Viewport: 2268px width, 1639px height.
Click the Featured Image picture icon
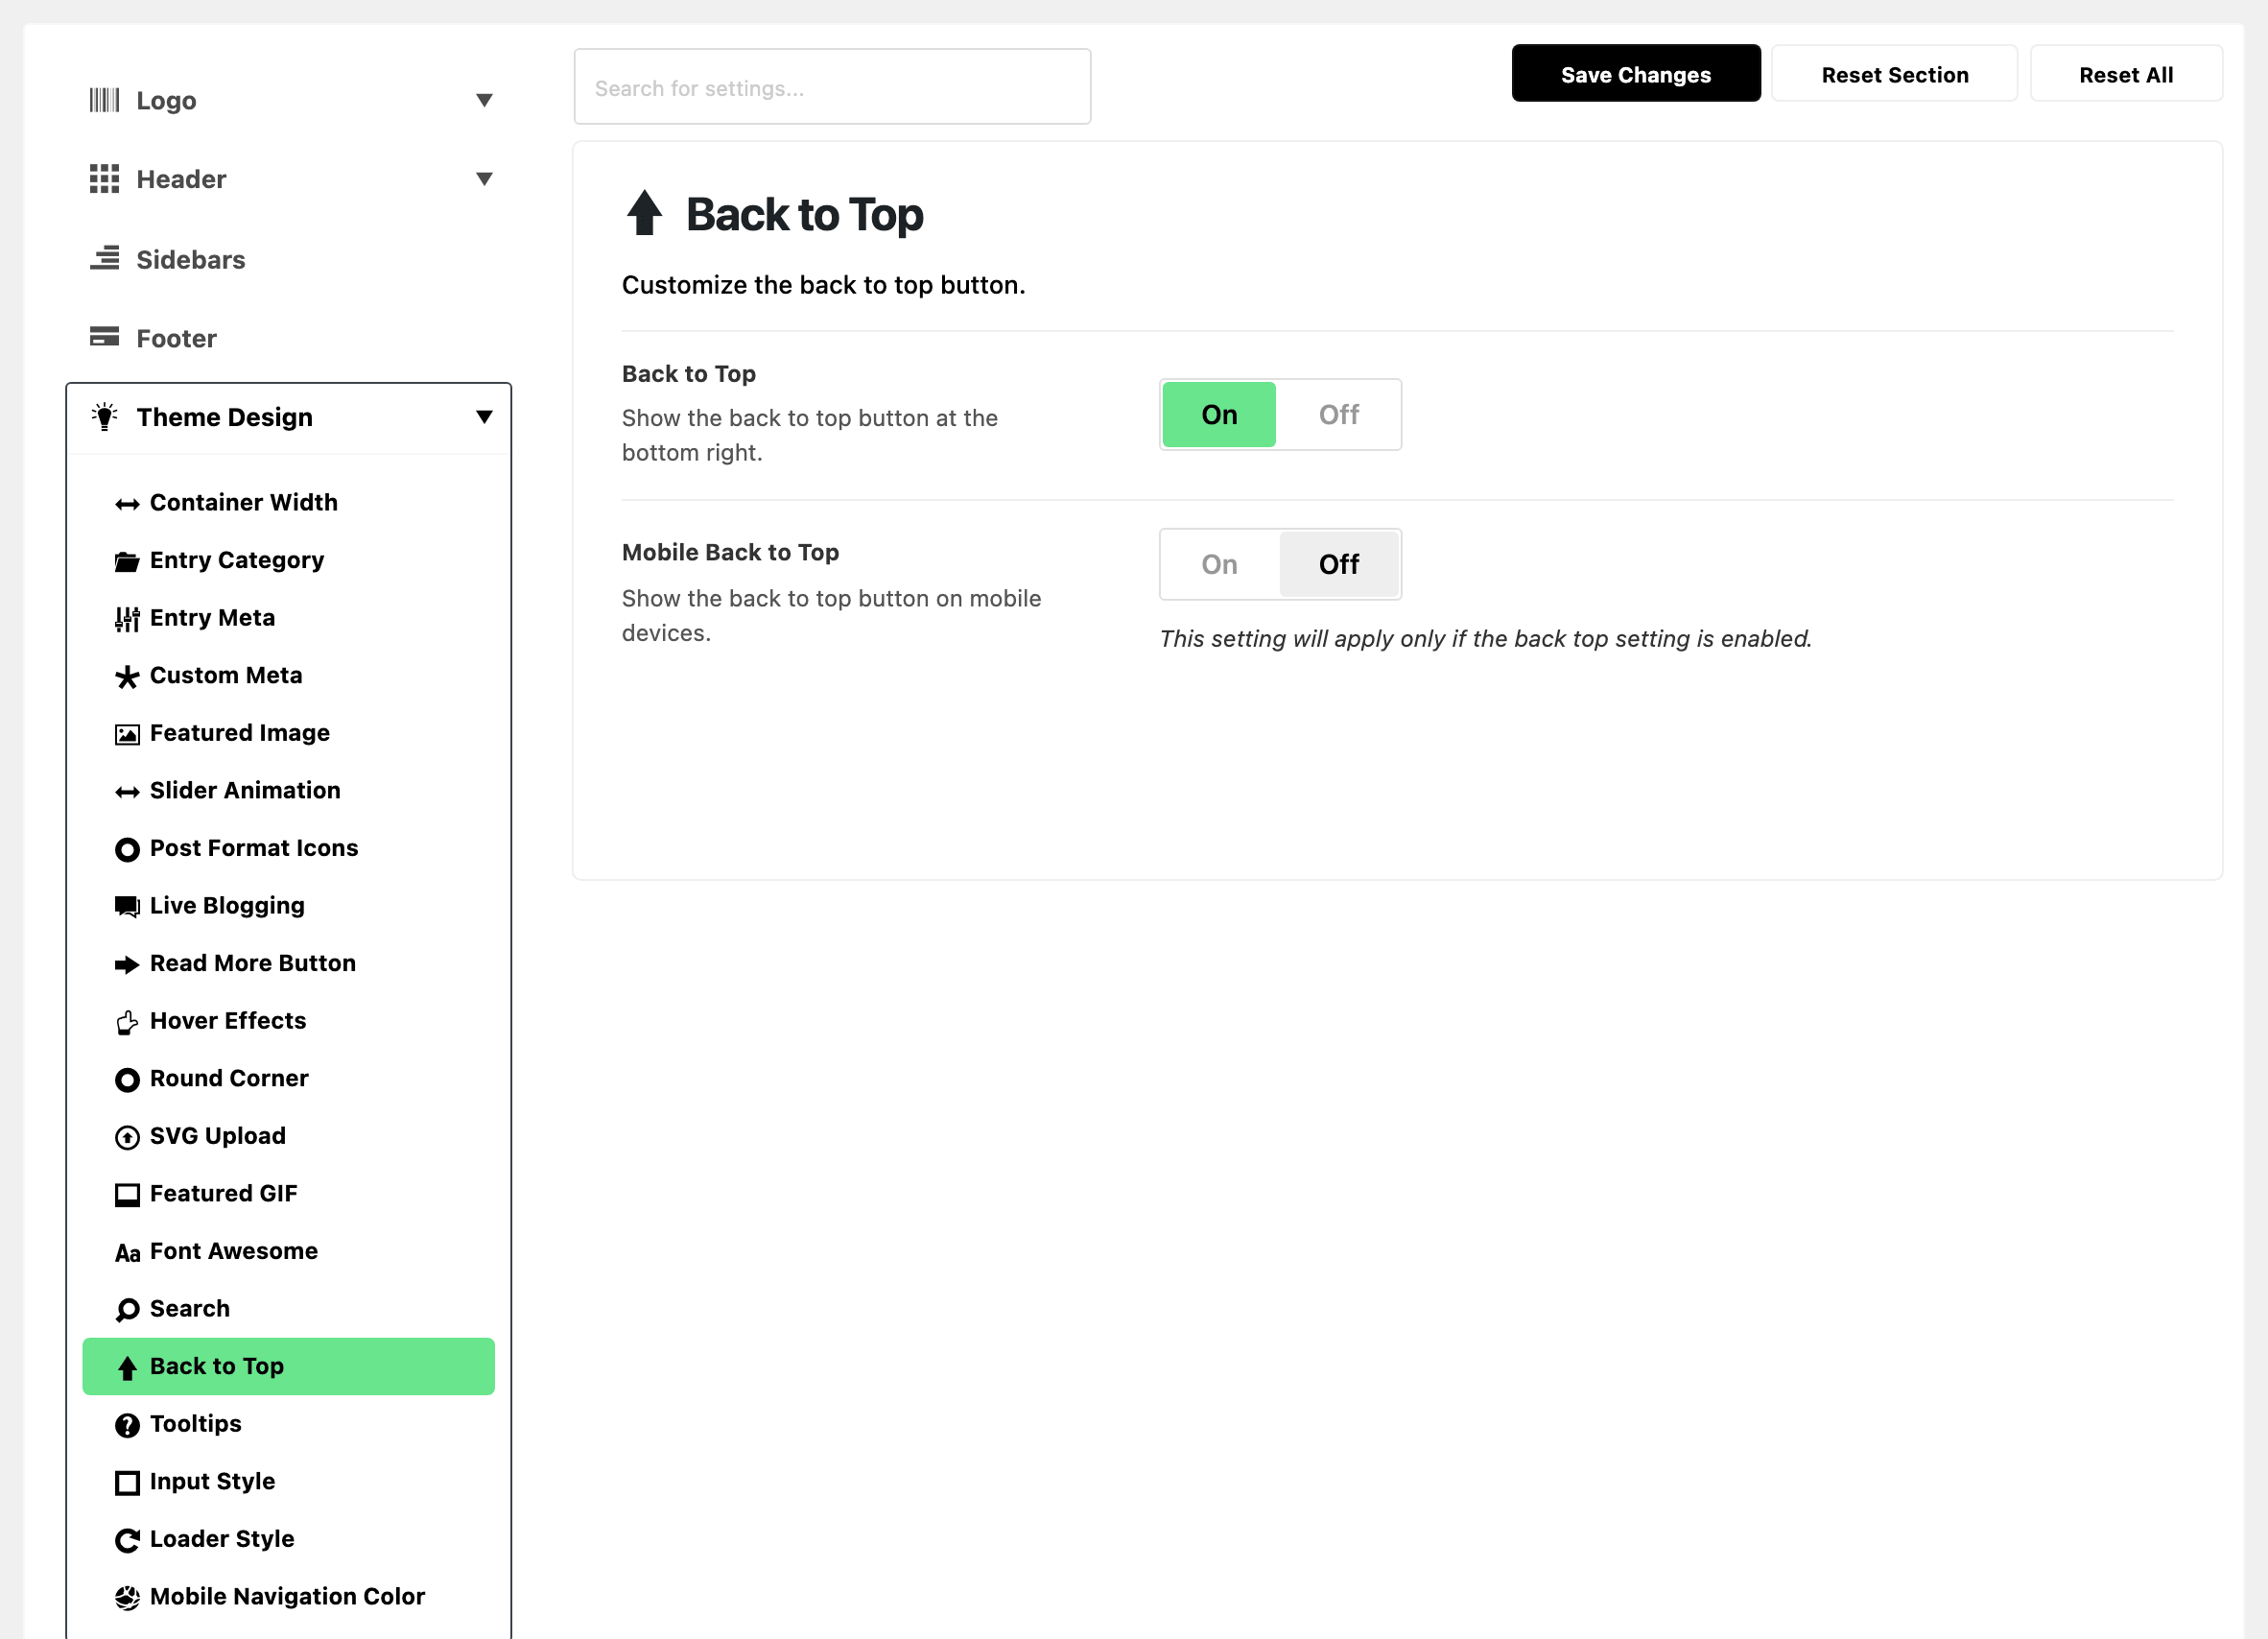click(x=127, y=734)
